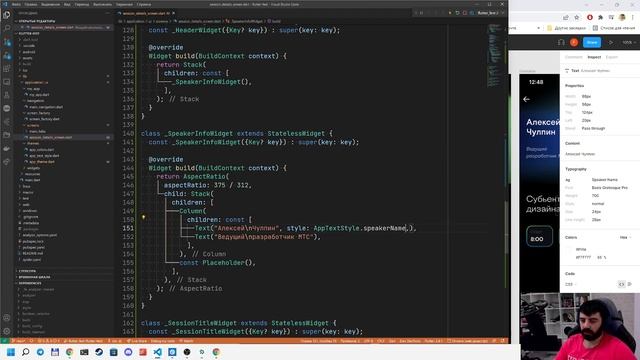Screen dimensions: 640x360
Task: Collapse the Dependencies section in the sidebar
Action: [x=30, y=283]
